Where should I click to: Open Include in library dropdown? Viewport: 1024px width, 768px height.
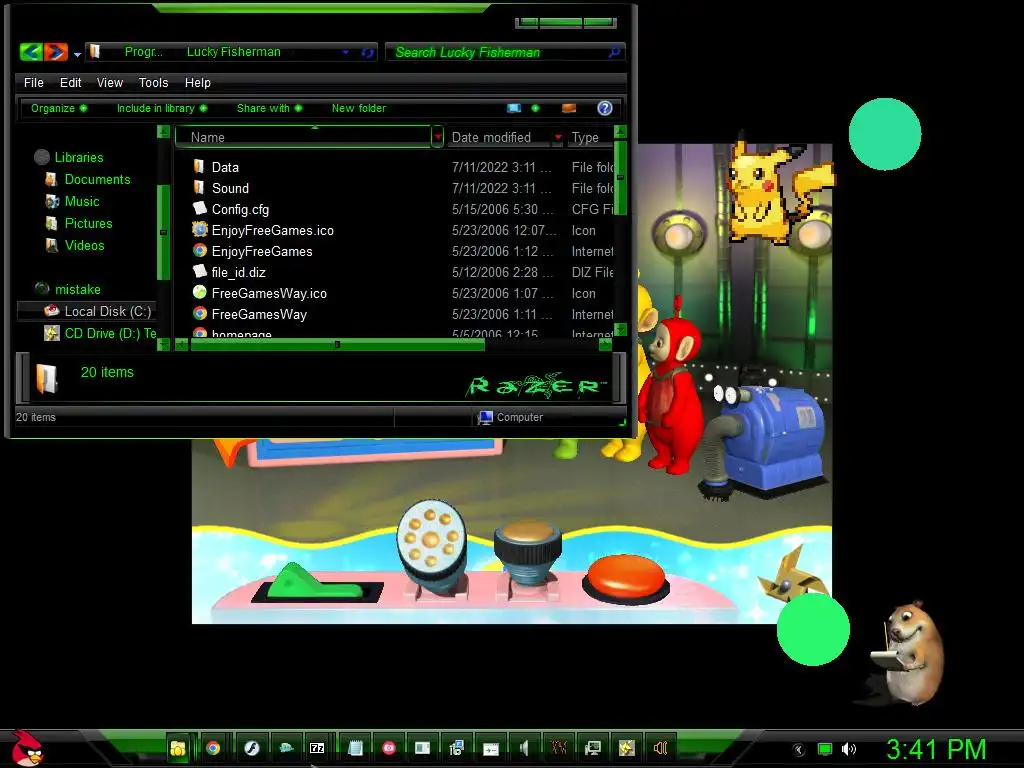(x=162, y=108)
